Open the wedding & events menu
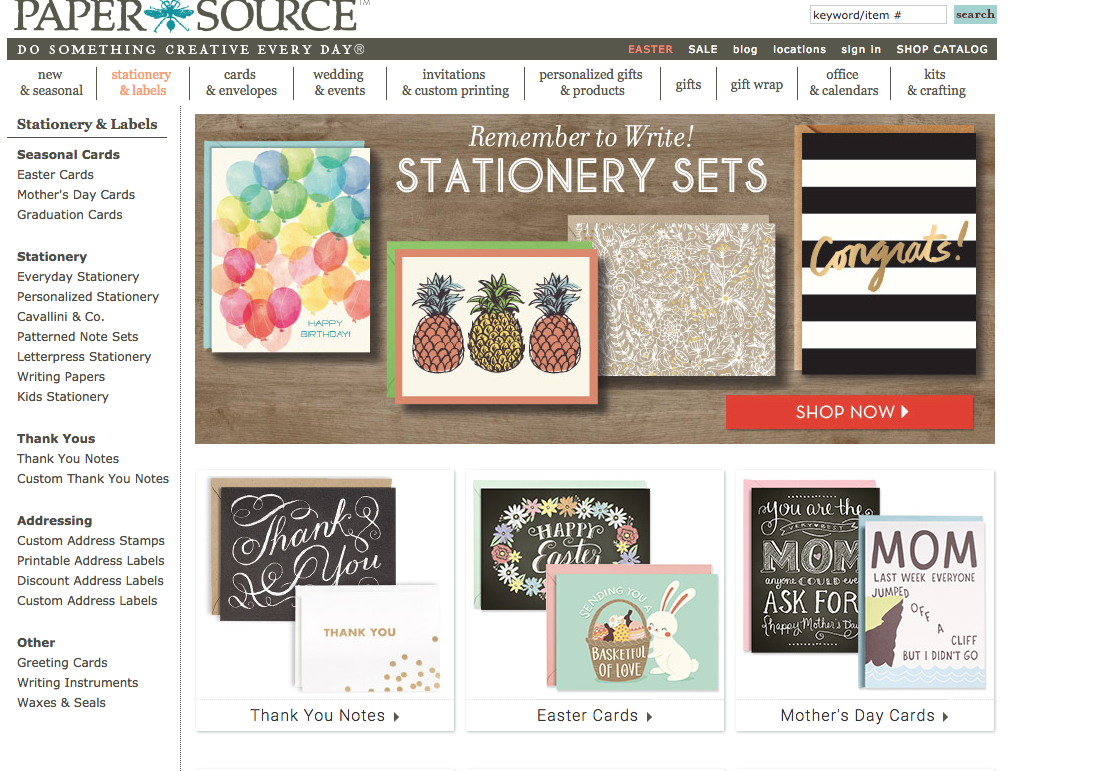 pos(340,83)
